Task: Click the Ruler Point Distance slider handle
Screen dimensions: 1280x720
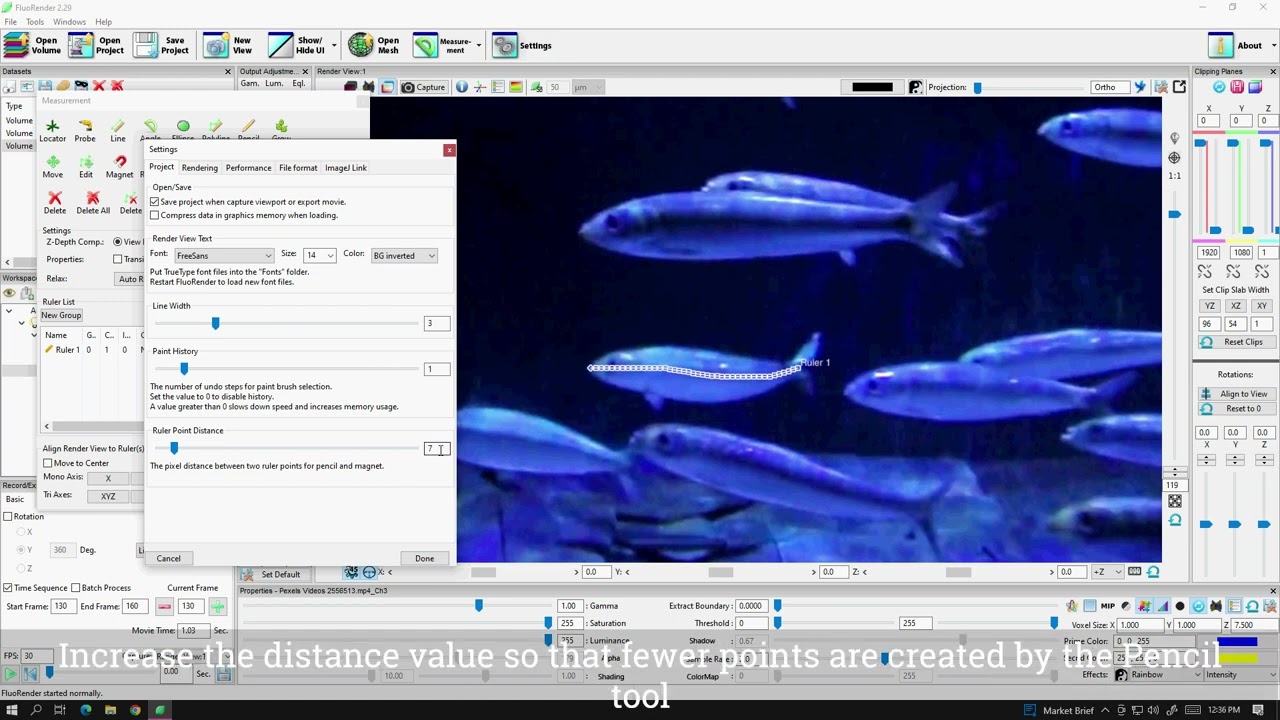Action: point(174,448)
